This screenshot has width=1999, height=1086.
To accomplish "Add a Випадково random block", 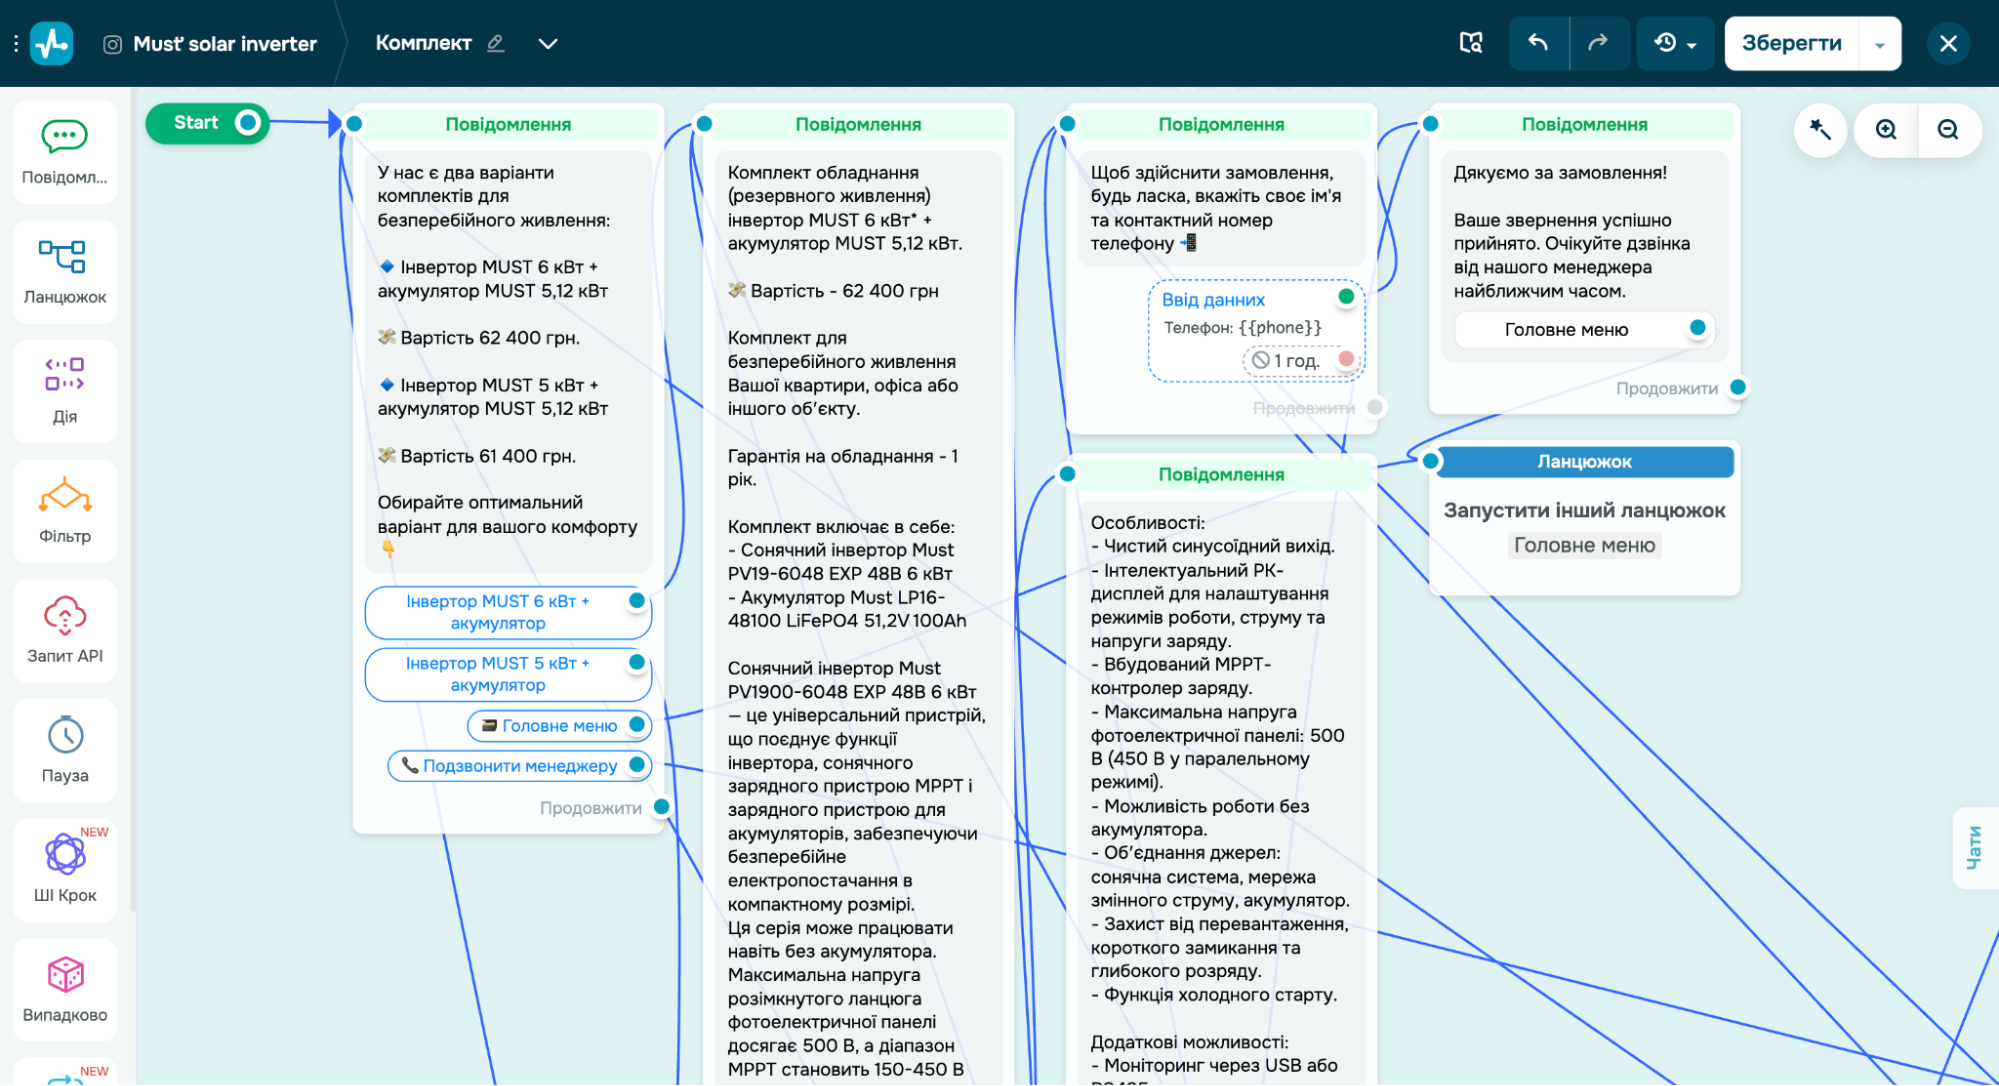I will coord(65,990).
